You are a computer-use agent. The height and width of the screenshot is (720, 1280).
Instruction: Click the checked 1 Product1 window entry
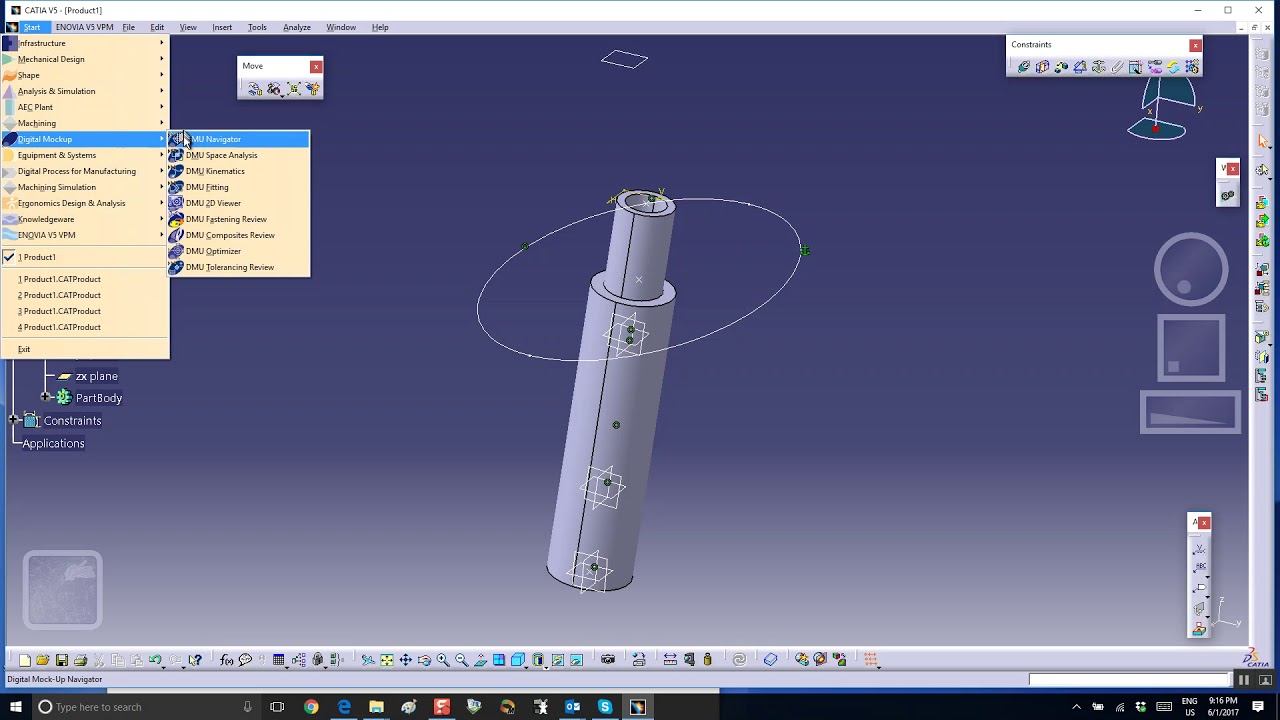tap(85, 257)
